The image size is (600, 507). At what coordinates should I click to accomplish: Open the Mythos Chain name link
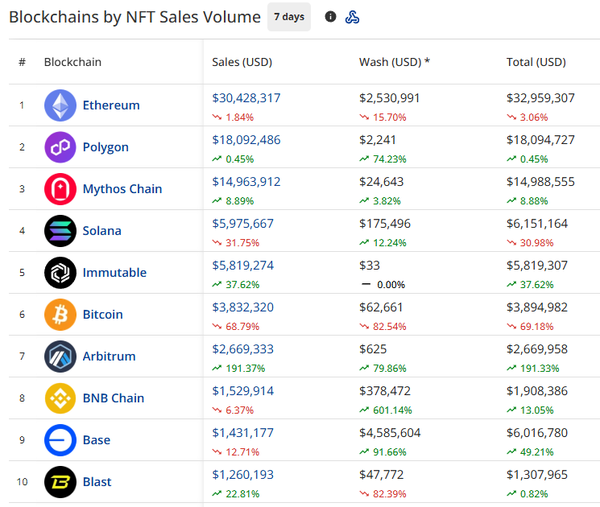[123, 189]
